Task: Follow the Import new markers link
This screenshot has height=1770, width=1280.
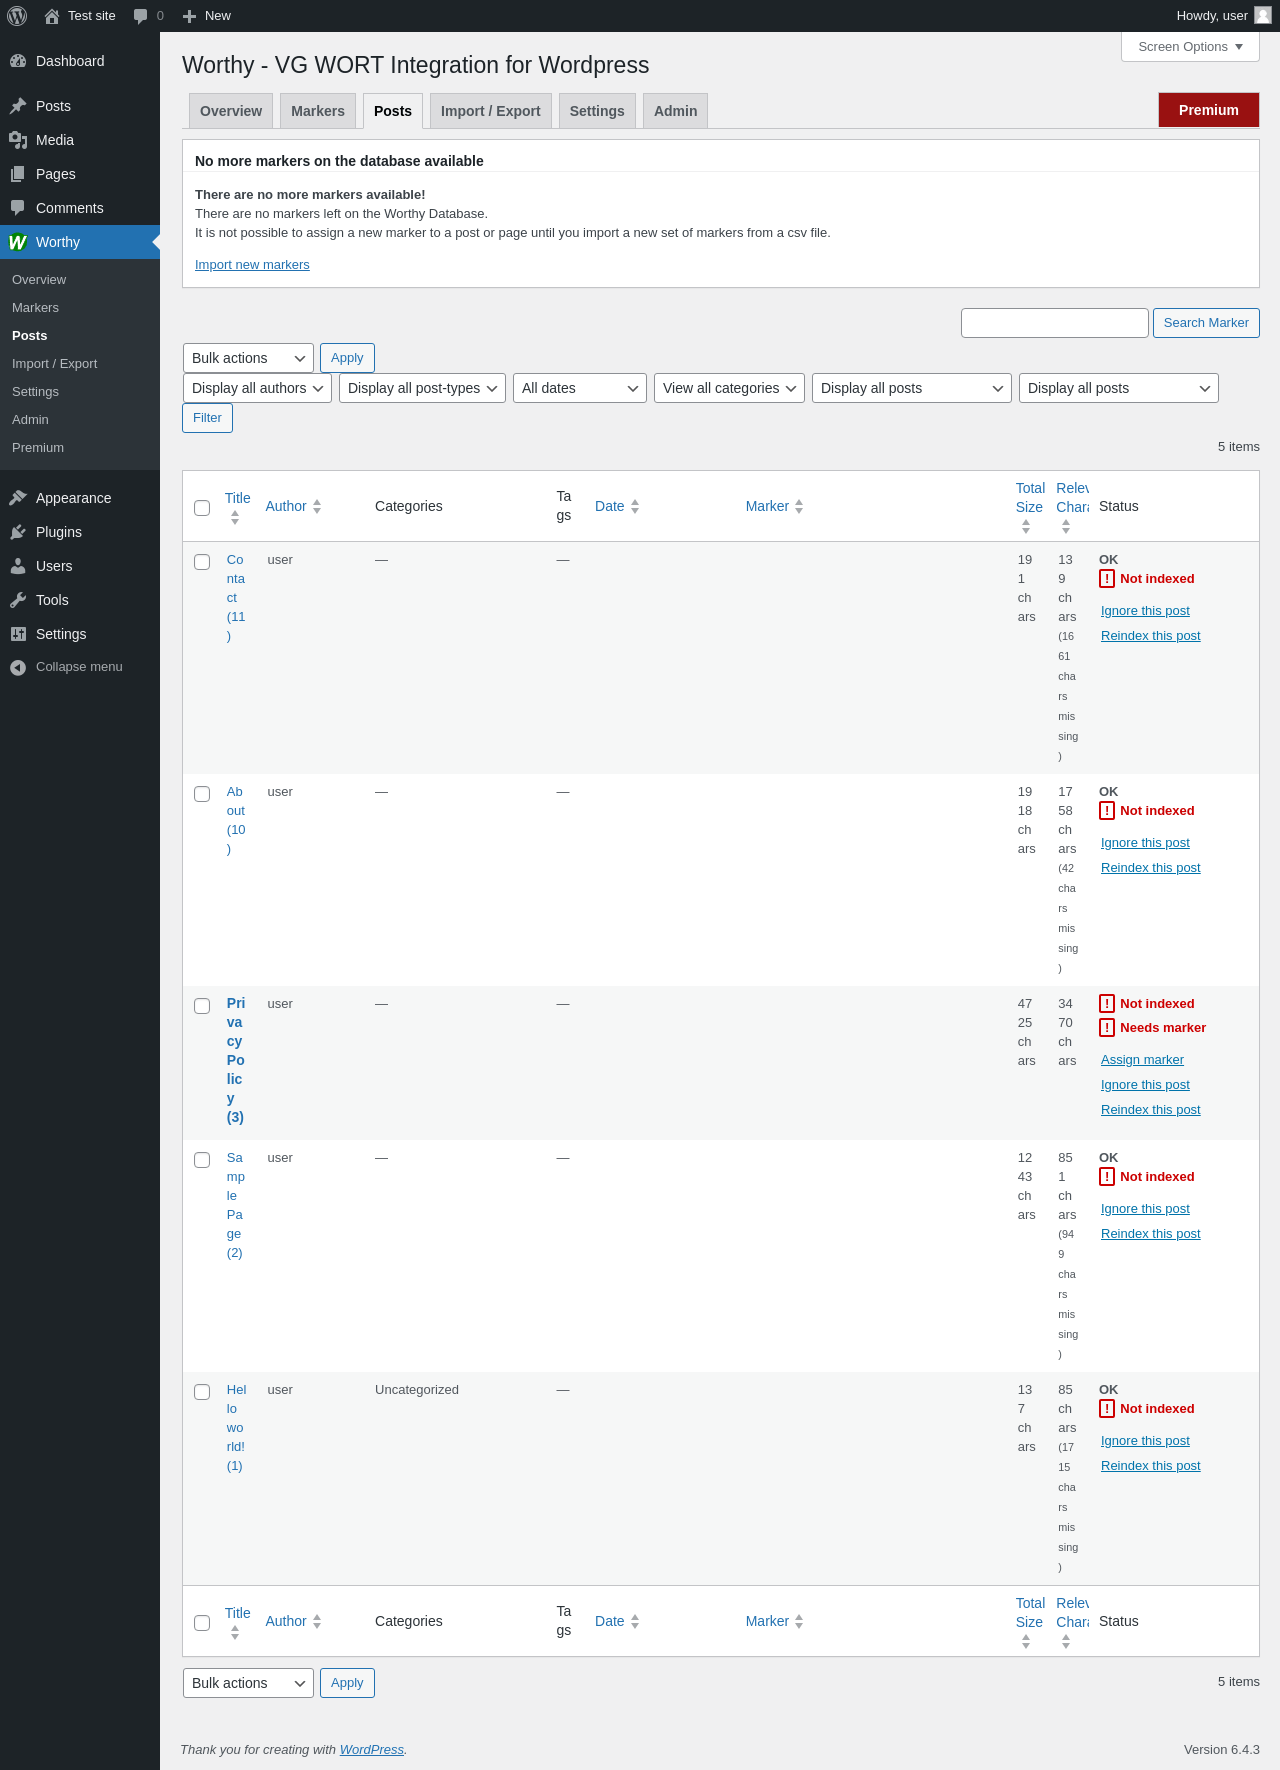Action: tap(252, 265)
